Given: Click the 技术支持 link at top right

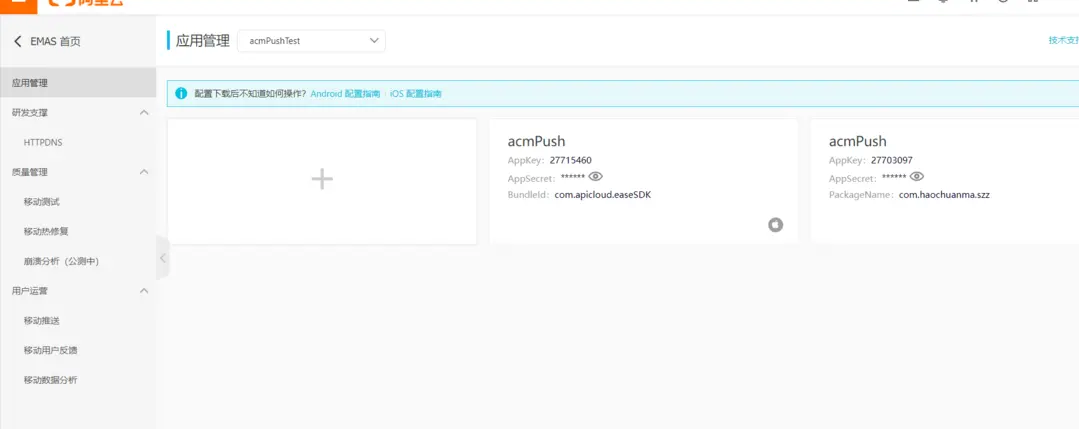Looking at the screenshot, I should click(1064, 40).
